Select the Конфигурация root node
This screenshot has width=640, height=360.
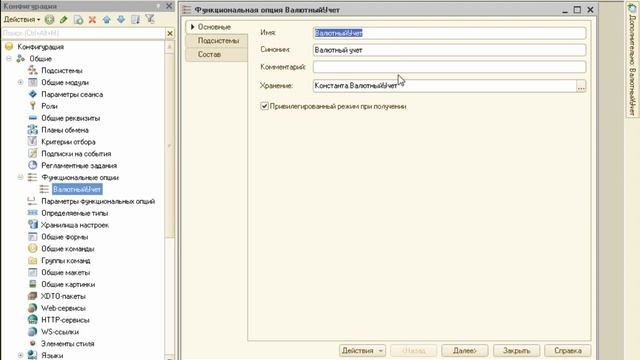[x=40, y=47]
